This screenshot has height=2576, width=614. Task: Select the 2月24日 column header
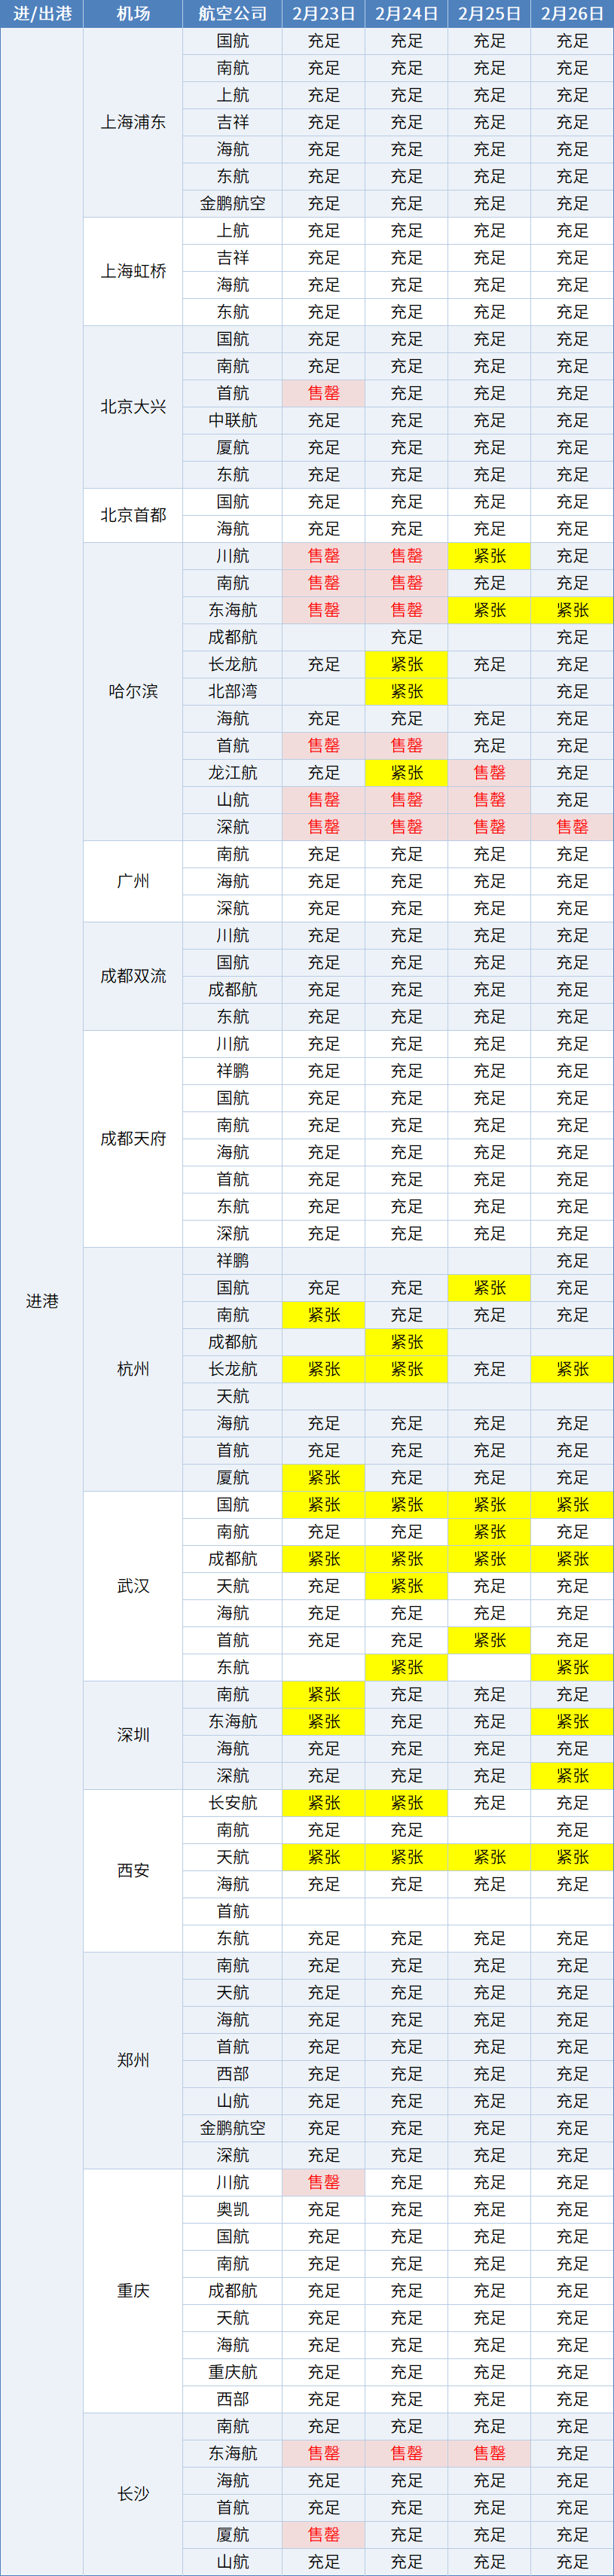(407, 14)
